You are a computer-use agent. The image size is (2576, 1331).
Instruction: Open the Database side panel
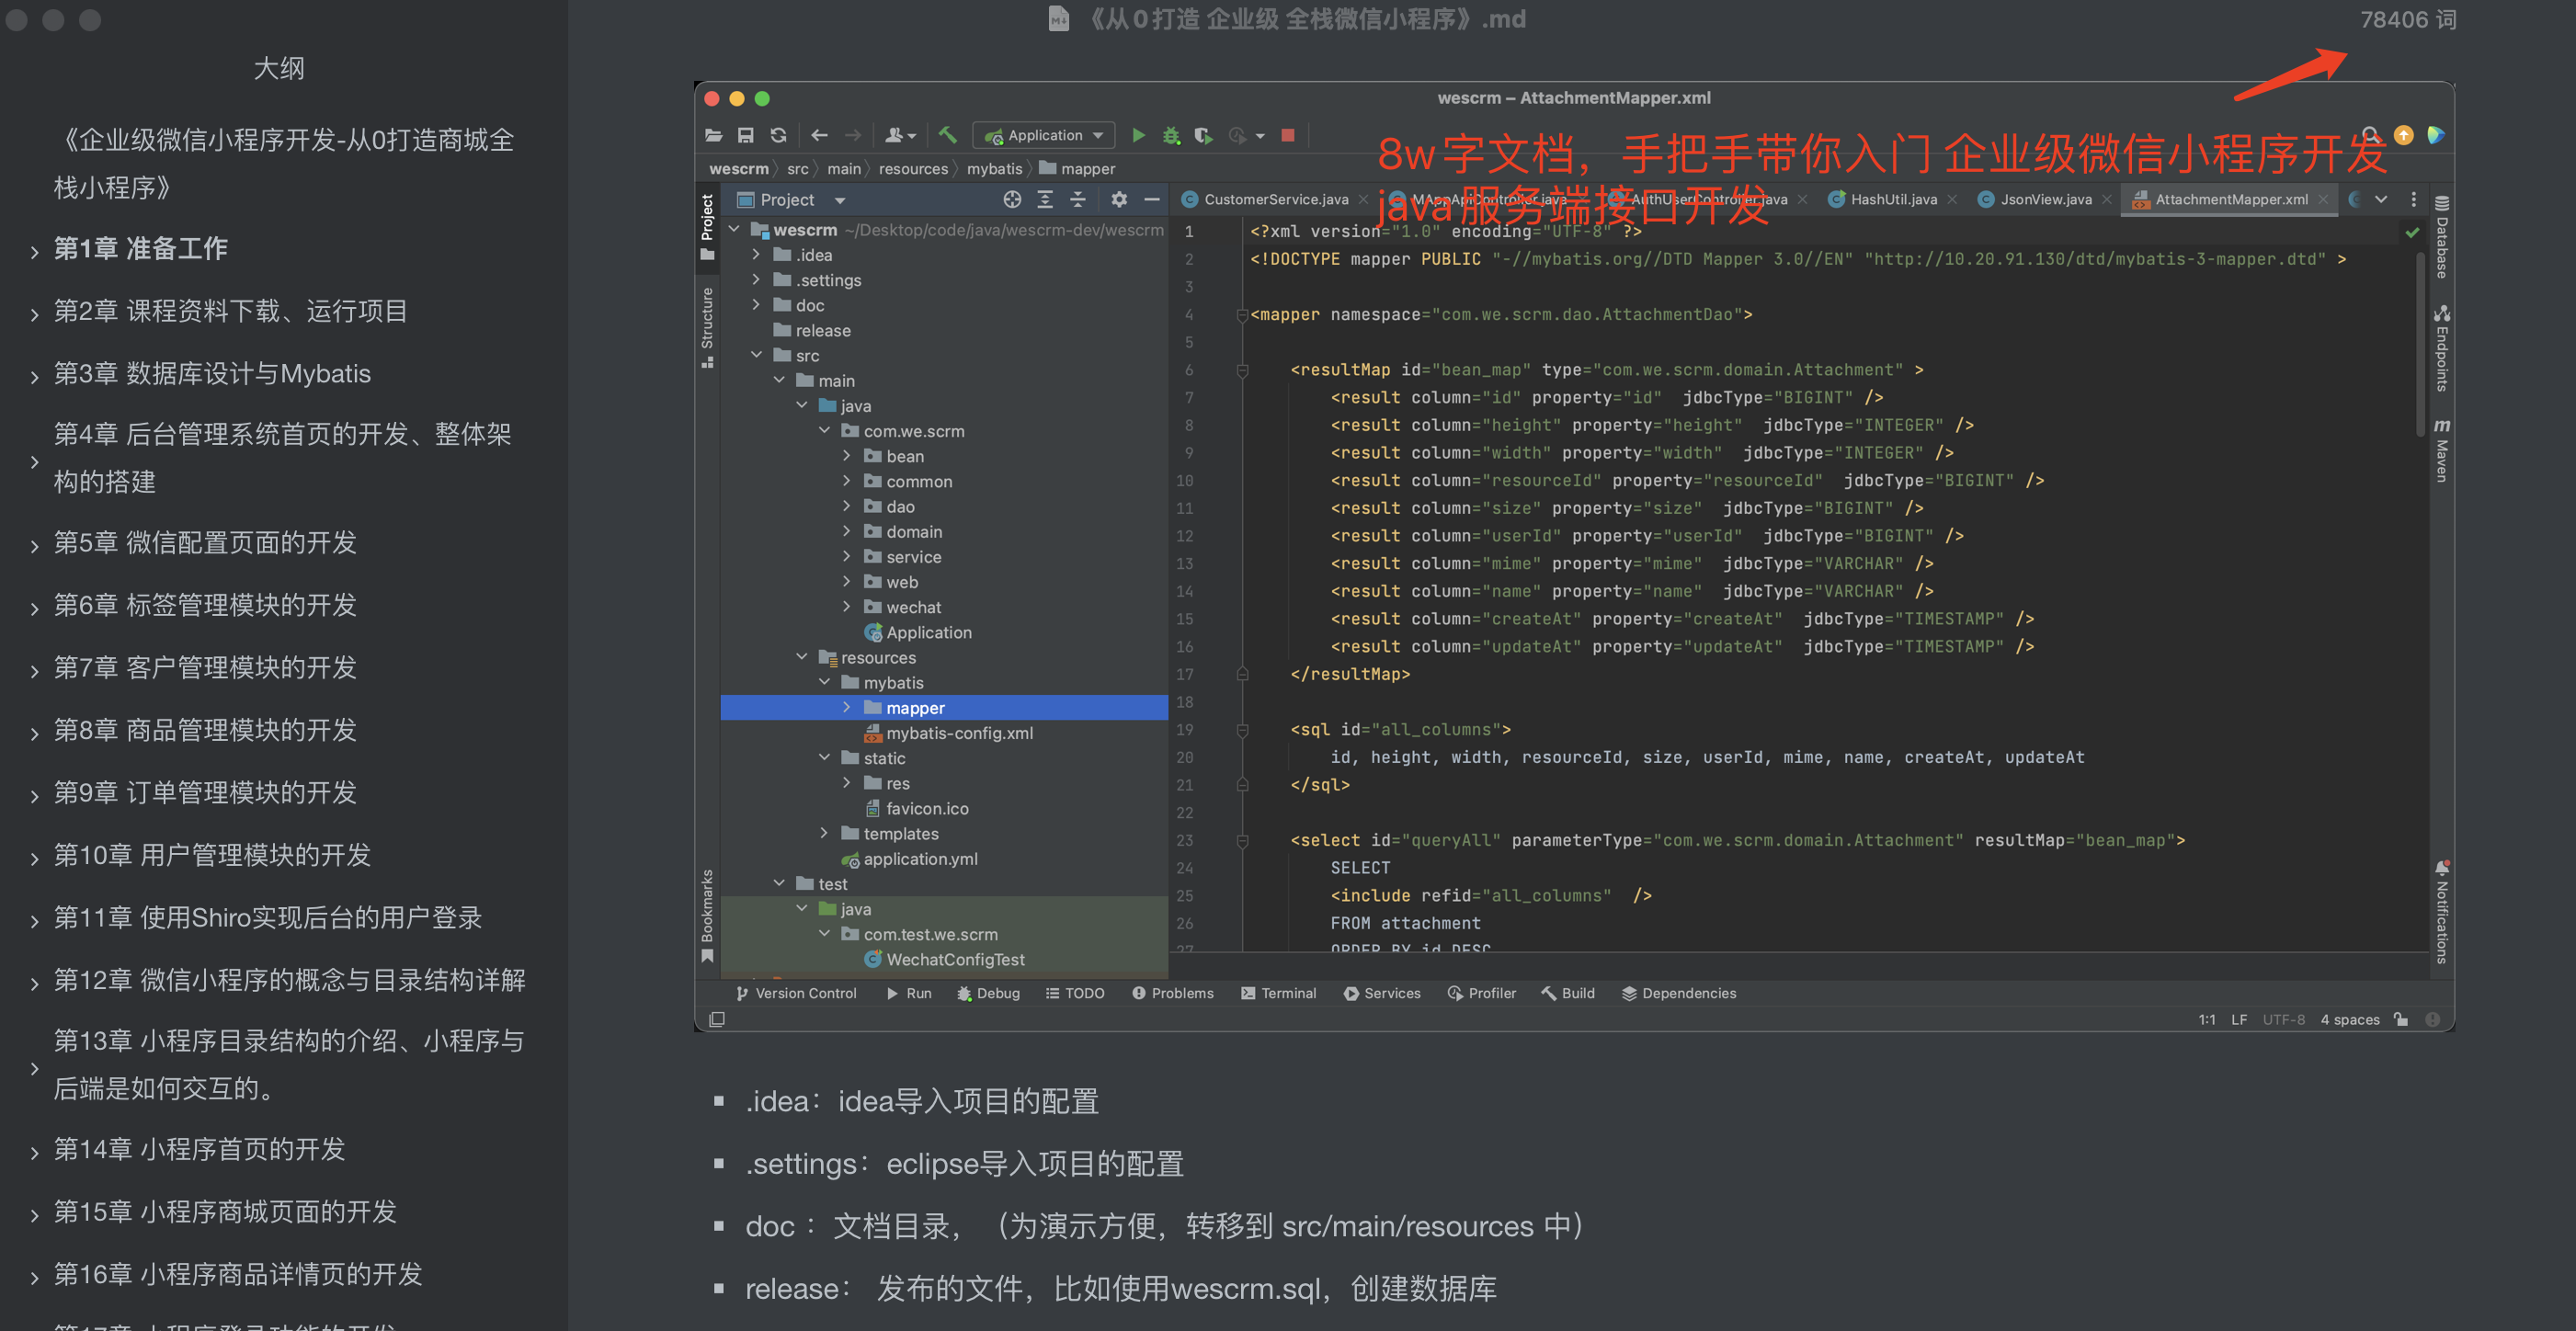click(x=2441, y=237)
